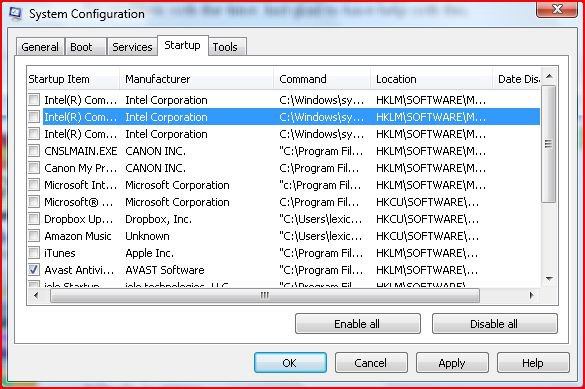This screenshot has width=585, height=389.
Task: Click the scroll up arrow of list
Action: (549, 76)
